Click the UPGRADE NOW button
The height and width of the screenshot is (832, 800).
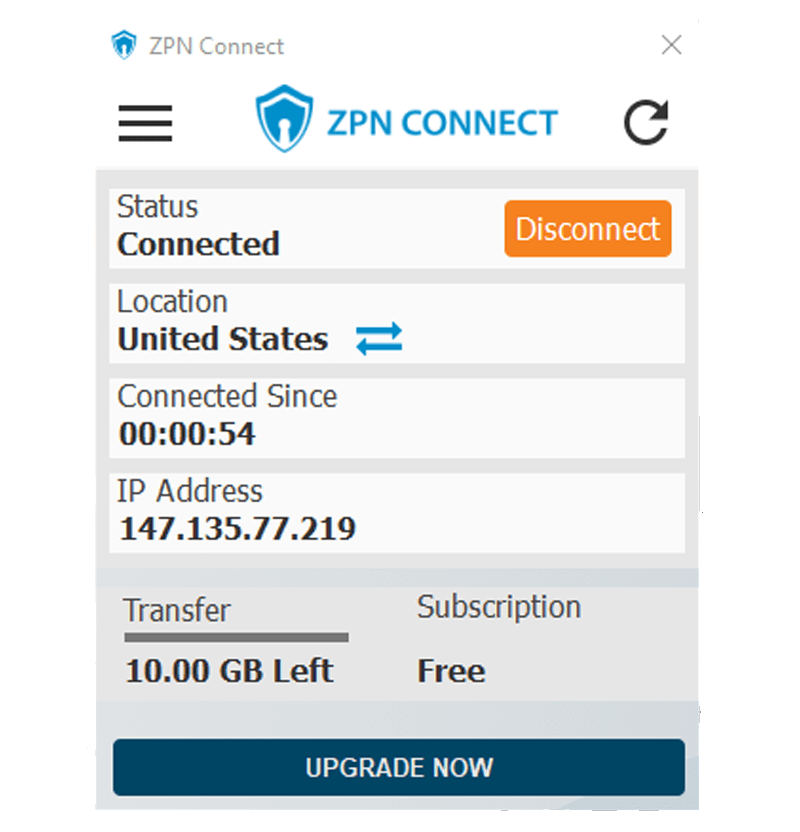[x=399, y=767]
